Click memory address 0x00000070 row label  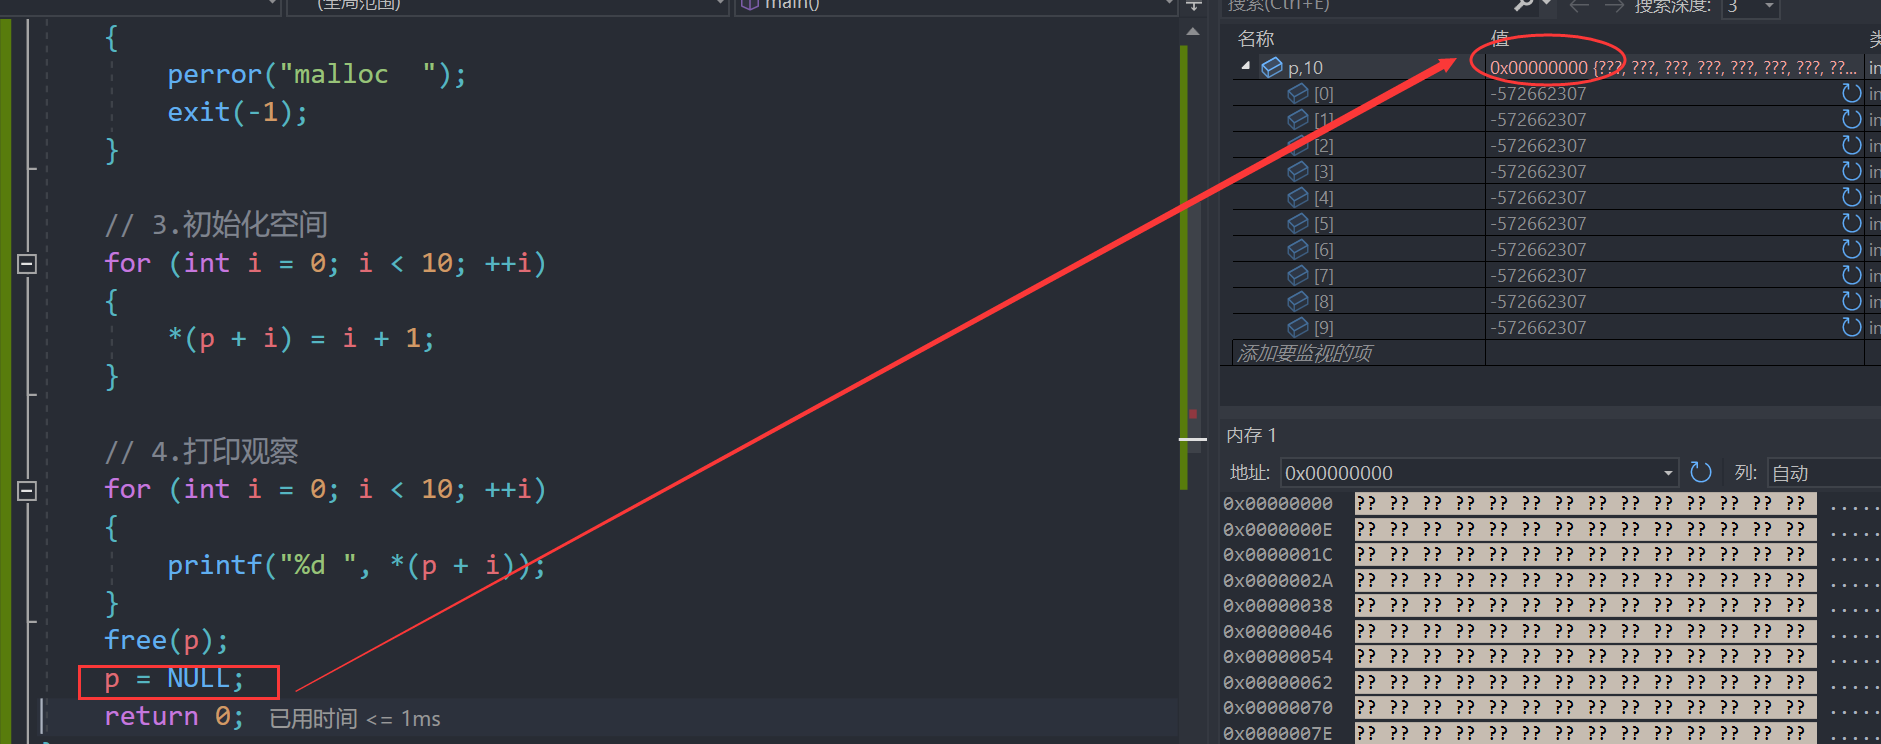[1278, 707]
